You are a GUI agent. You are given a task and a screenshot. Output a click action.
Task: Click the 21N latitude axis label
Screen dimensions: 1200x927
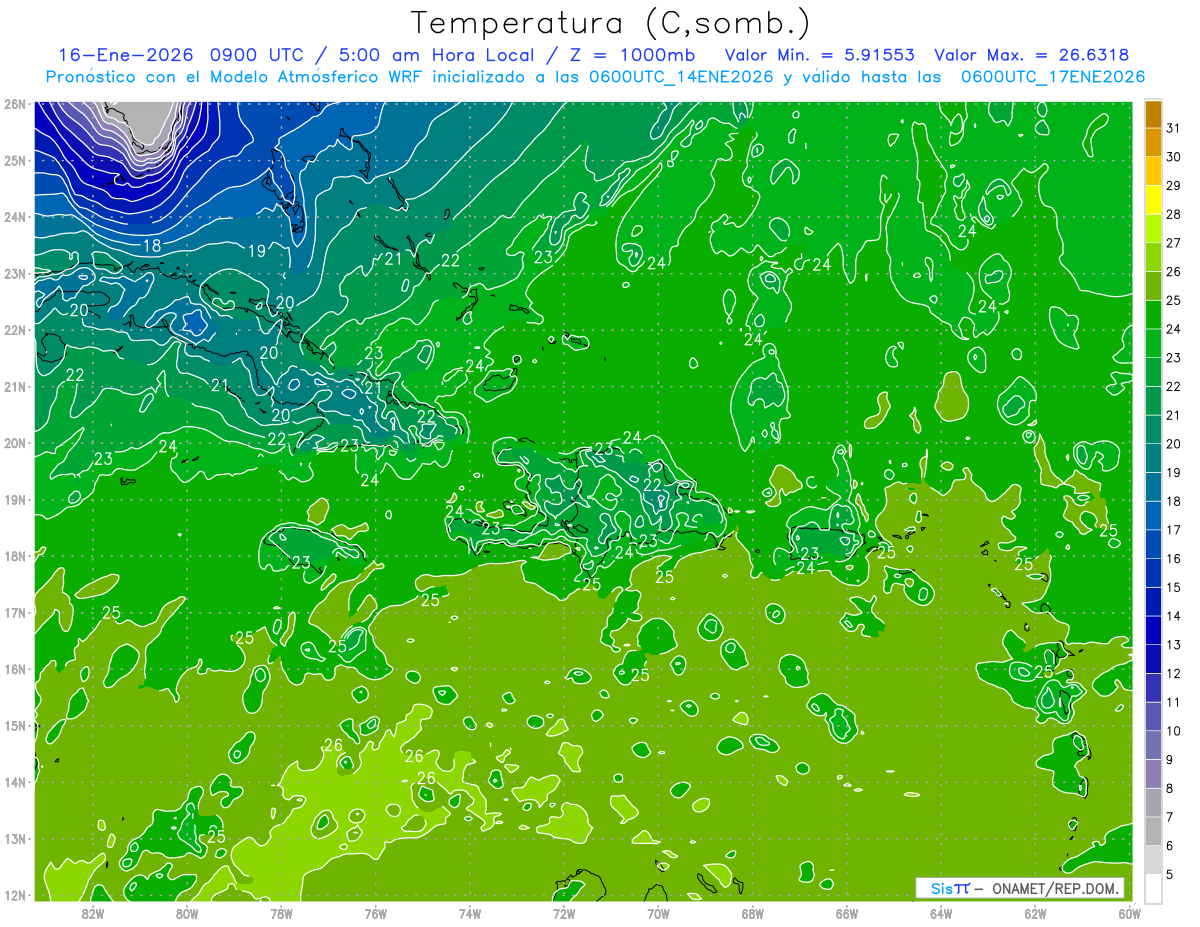[14, 387]
